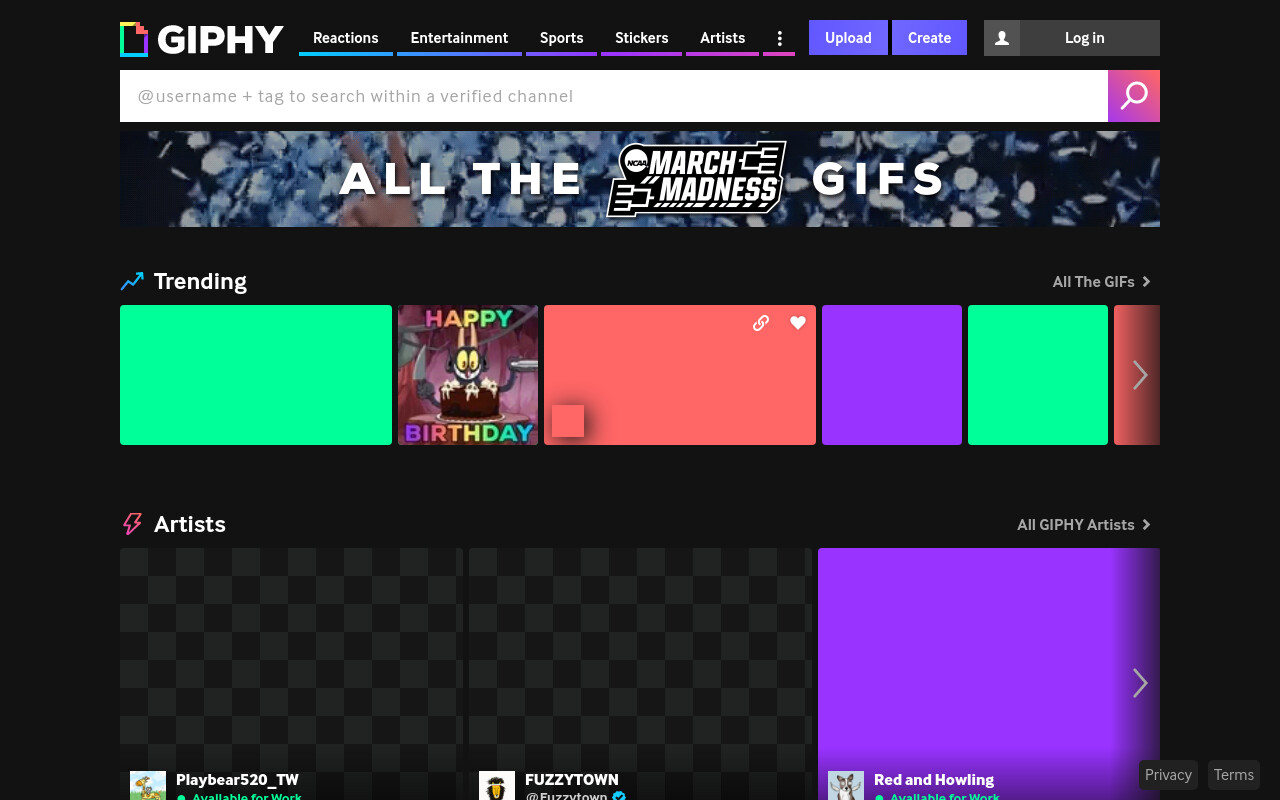1280x800 pixels.
Task: Click the FUZZYTOWN verified badge
Action: pos(619,796)
